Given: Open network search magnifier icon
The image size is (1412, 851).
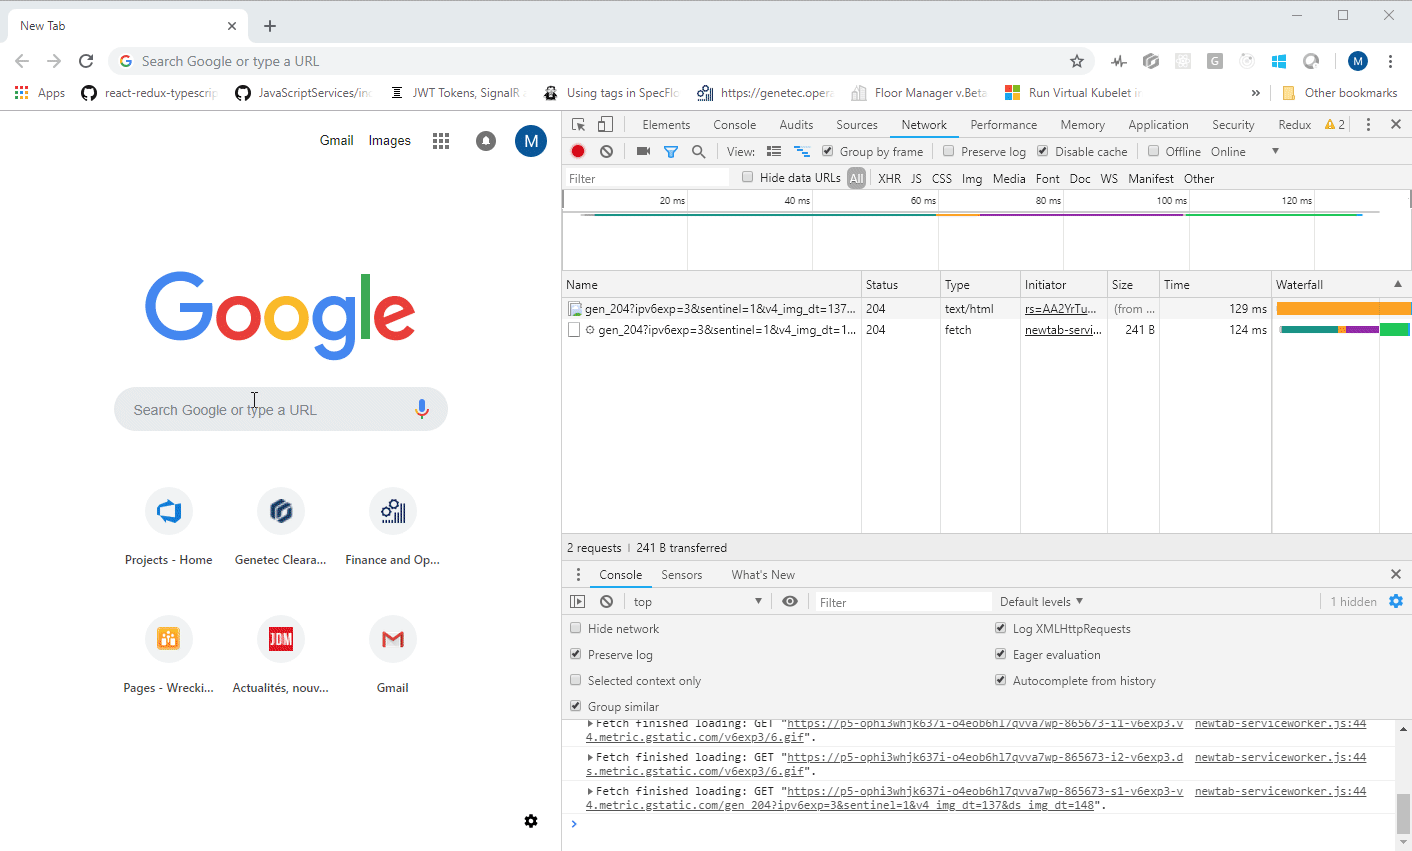Looking at the screenshot, I should pos(699,151).
